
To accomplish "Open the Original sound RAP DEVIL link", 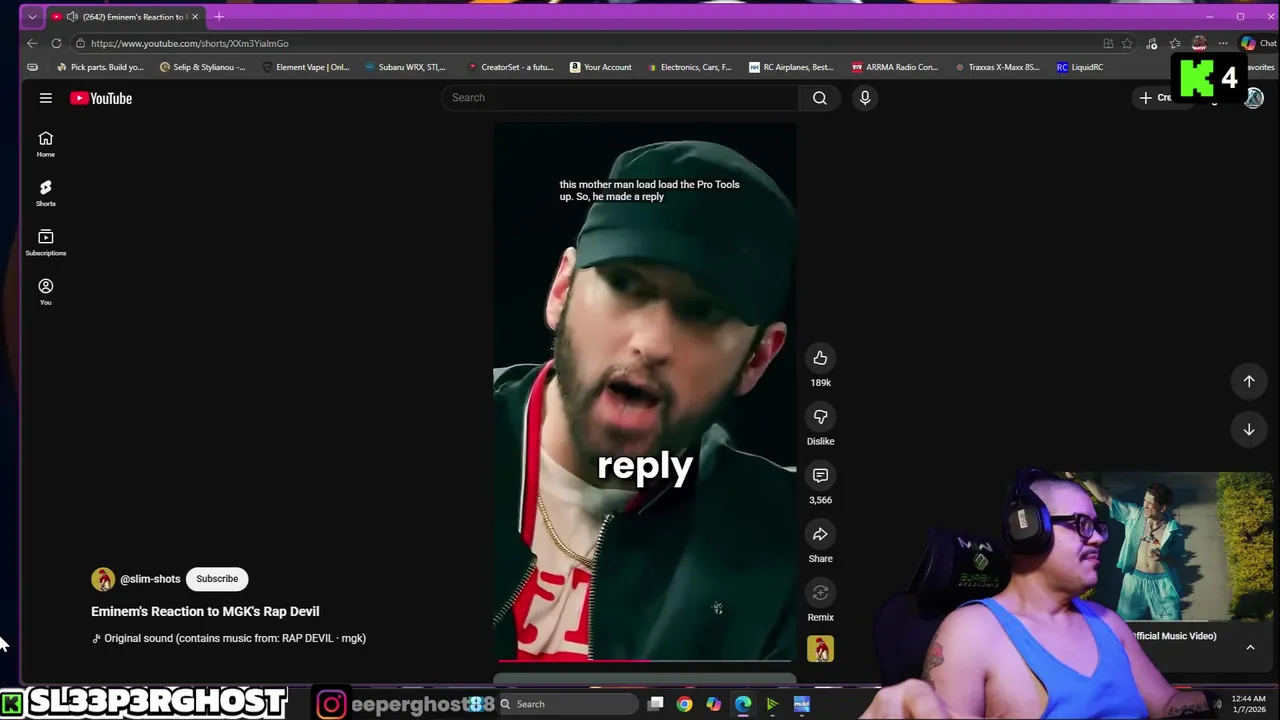I will click(235, 638).
